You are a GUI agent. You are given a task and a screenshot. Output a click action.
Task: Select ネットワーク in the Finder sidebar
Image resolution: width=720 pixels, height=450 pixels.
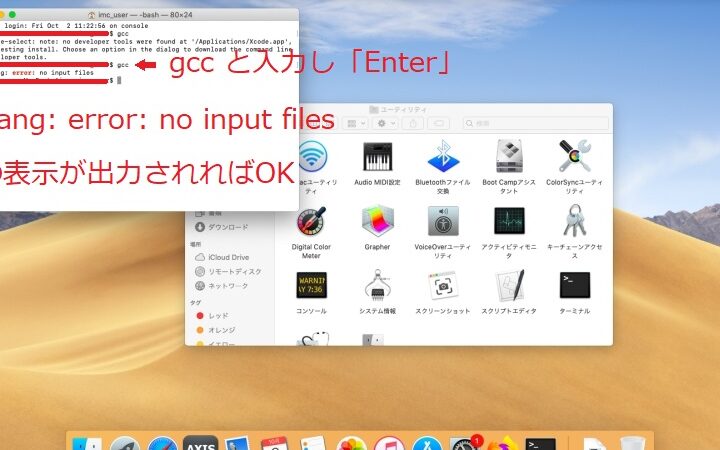pos(222,286)
